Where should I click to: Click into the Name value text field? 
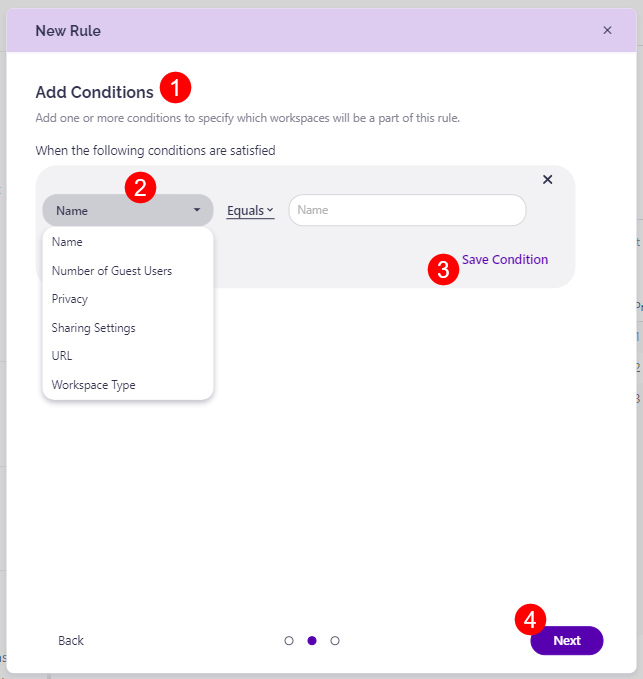pyautogui.click(x=407, y=210)
